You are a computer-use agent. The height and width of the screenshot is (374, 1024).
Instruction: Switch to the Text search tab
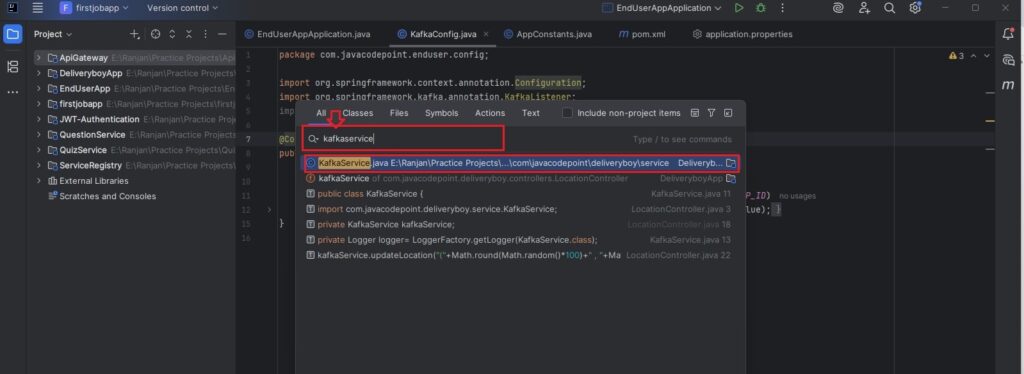tap(531, 113)
